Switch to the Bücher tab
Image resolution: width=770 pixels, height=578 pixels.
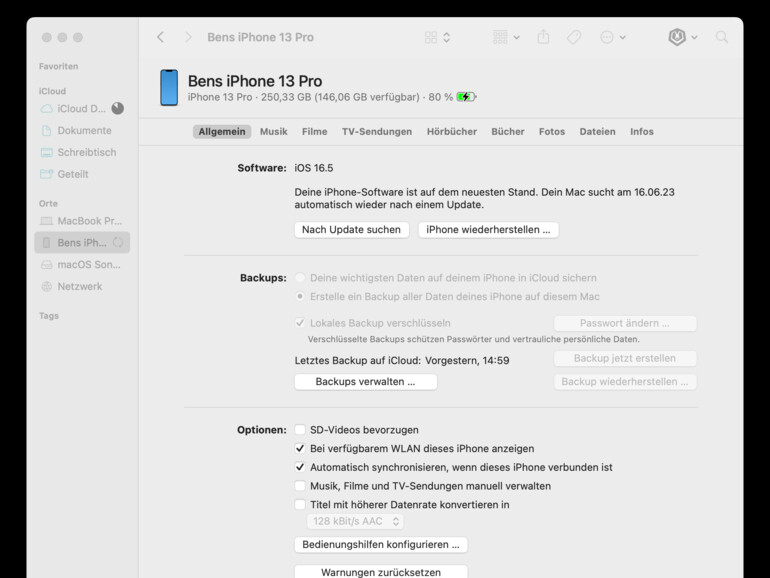pos(508,132)
